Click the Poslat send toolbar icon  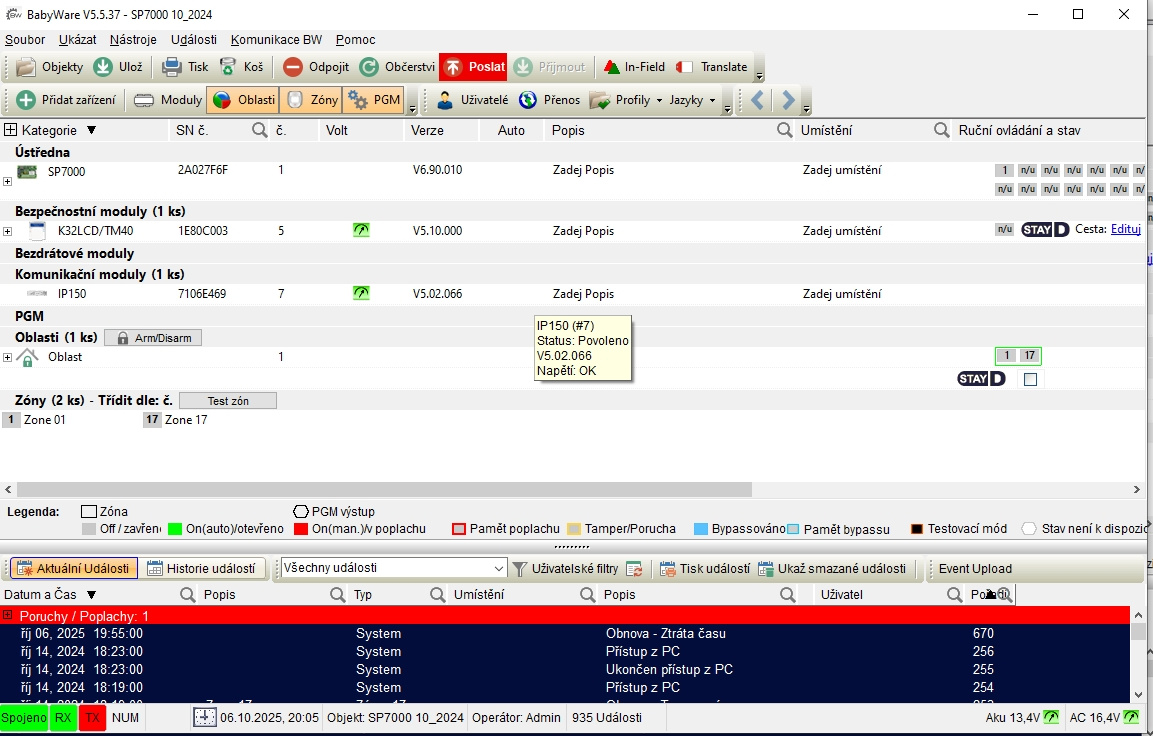click(453, 67)
